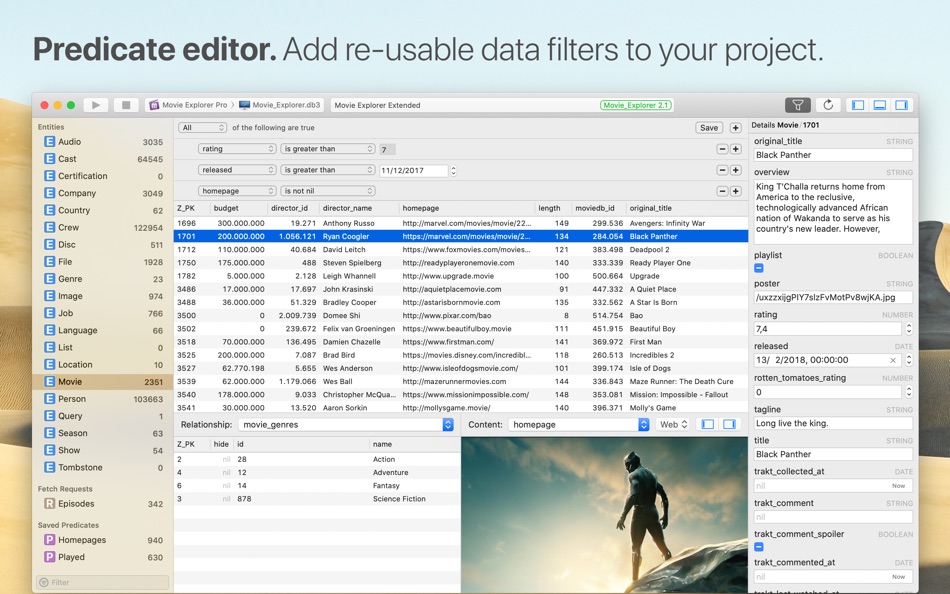Screen dimensions: 950x594
Task: Toggle the left sidebar panel icon
Action: click(x=858, y=105)
